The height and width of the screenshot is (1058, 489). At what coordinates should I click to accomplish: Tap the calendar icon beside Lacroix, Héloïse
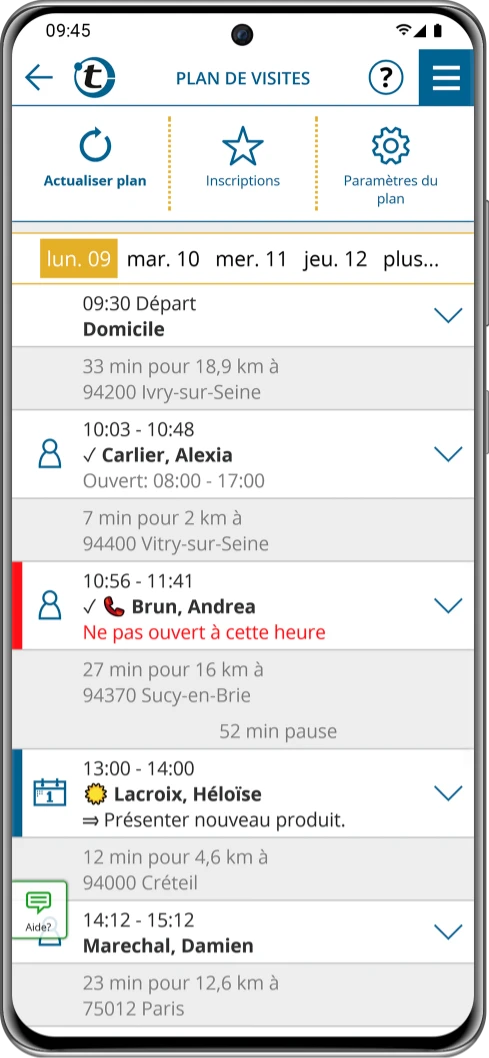[50, 792]
